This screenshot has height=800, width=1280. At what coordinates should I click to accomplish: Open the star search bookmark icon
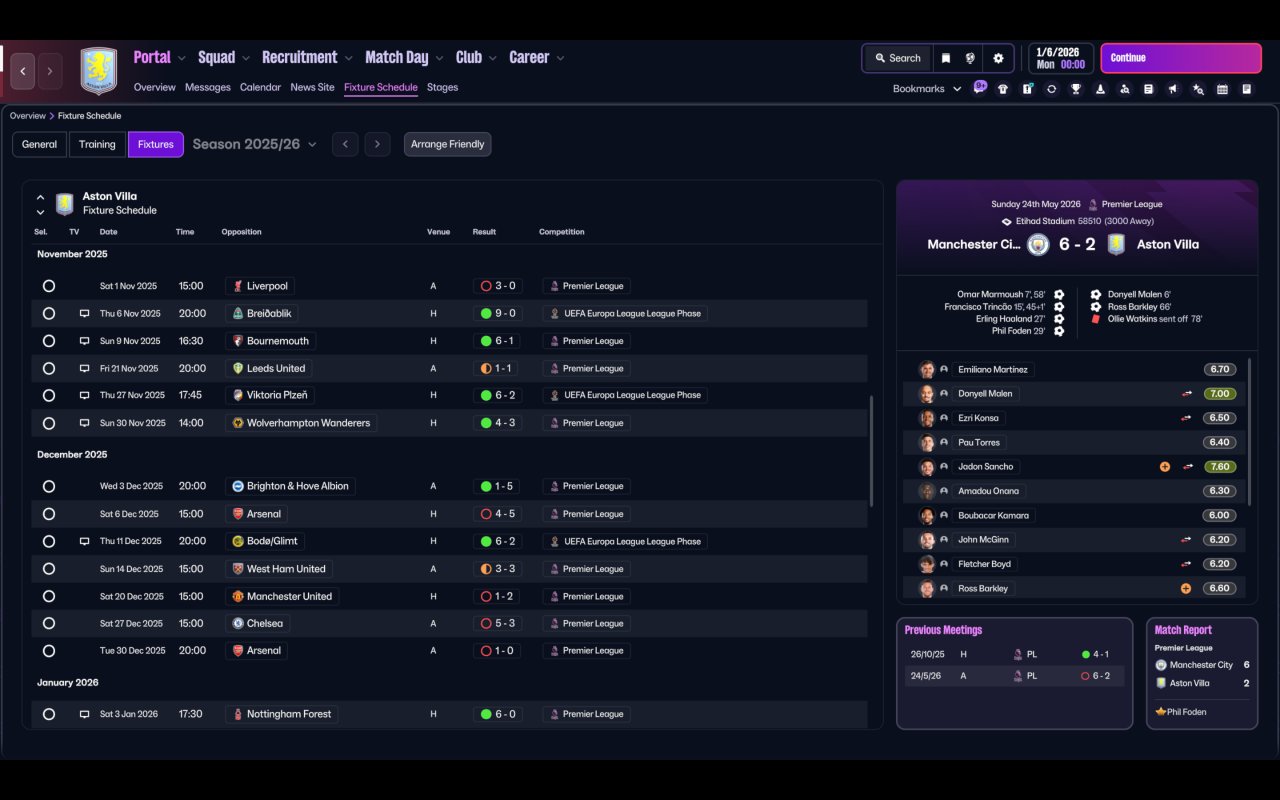(1198, 89)
